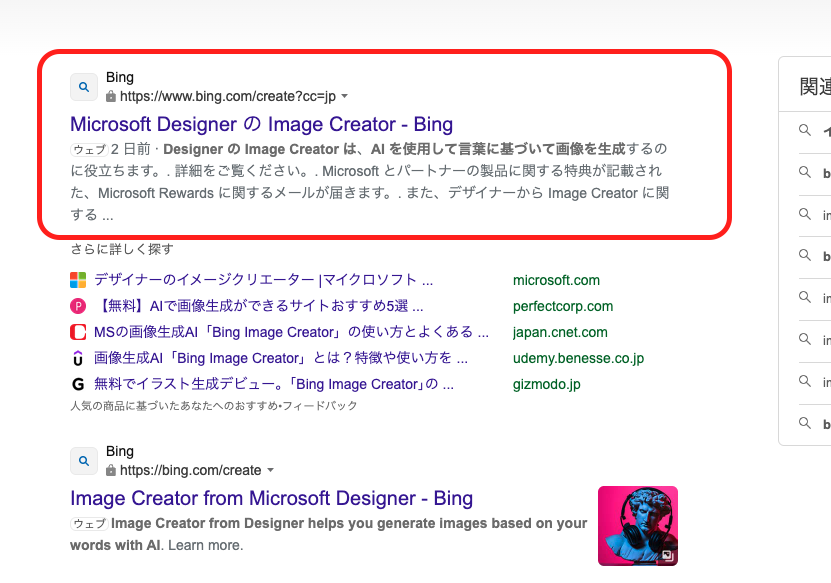Open the 'デザイナーのイメージクリエーター' Microsoft link
This screenshot has height=583, width=831.
[263, 280]
